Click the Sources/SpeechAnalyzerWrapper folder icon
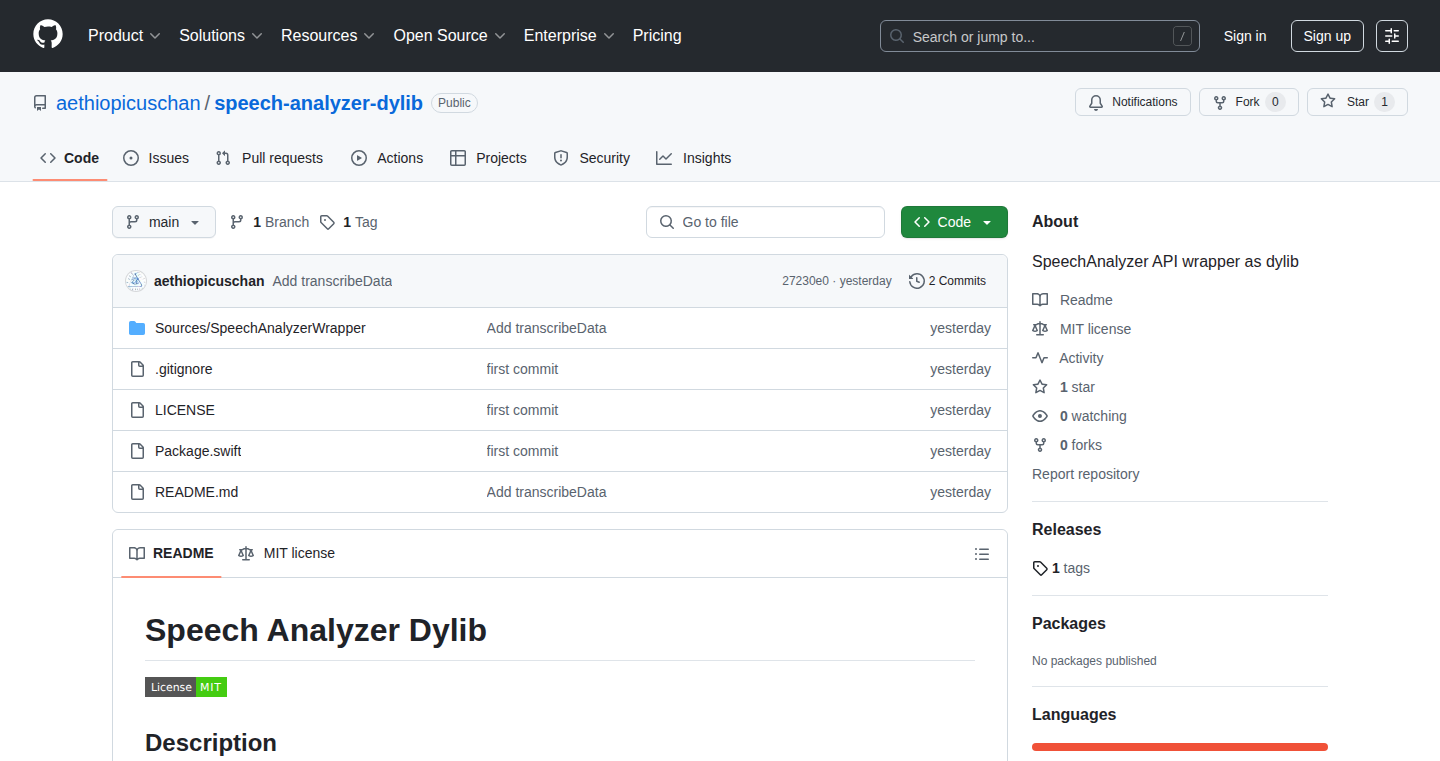1440x761 pixels. tap(137, 328)
